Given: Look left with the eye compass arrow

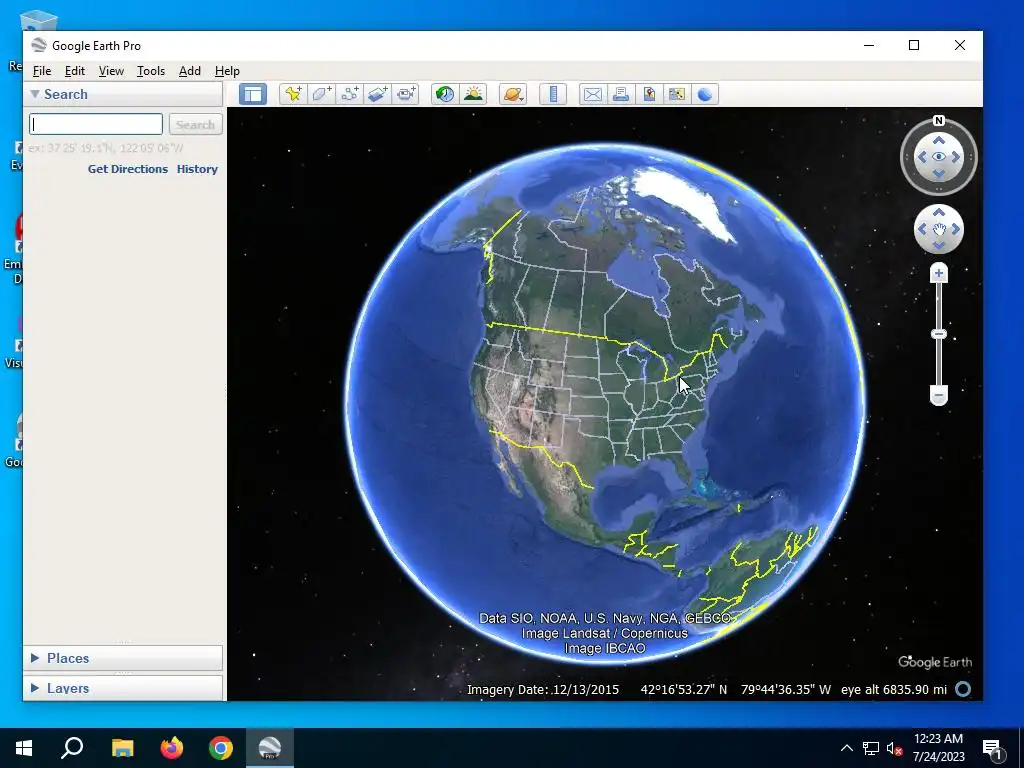Looking at the screenshot, I should point(922,157).
